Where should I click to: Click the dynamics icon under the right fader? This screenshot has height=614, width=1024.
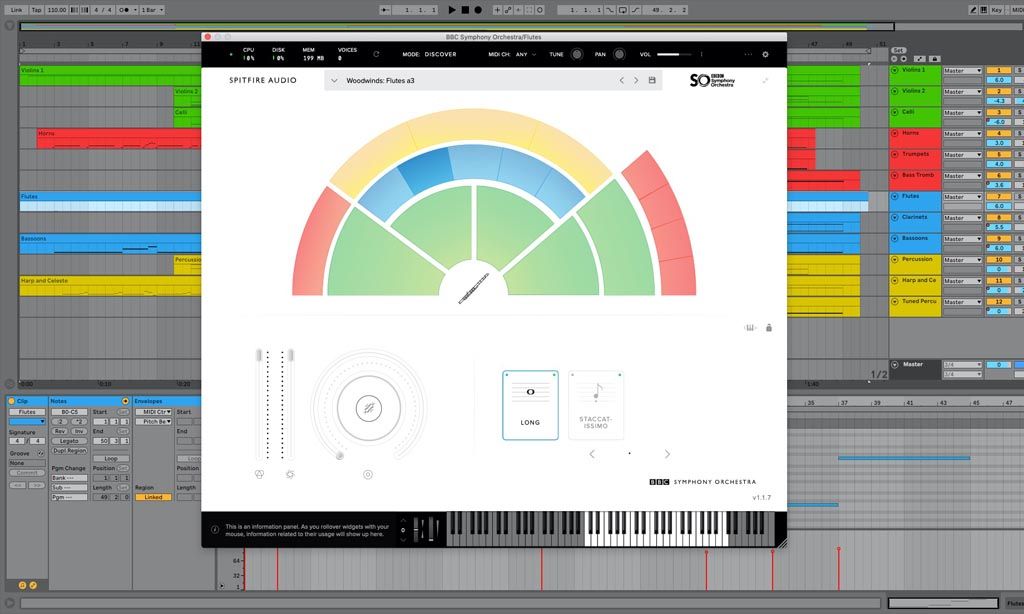[290, 474]
